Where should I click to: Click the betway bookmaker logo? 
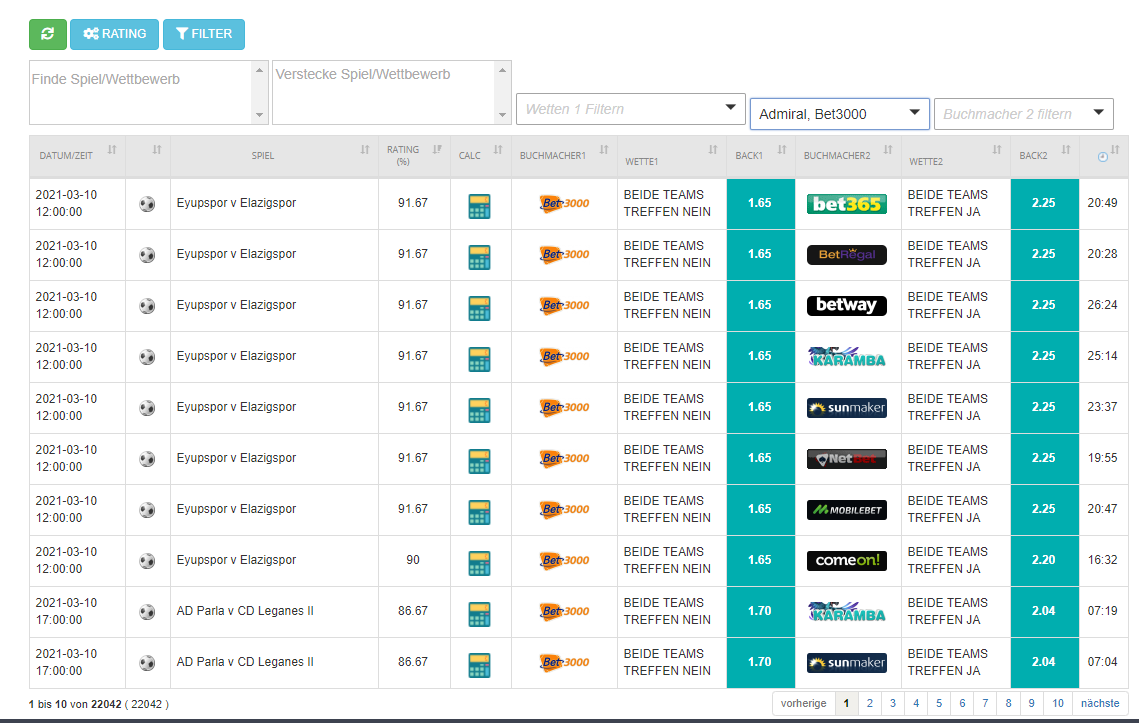pos(847,305)
